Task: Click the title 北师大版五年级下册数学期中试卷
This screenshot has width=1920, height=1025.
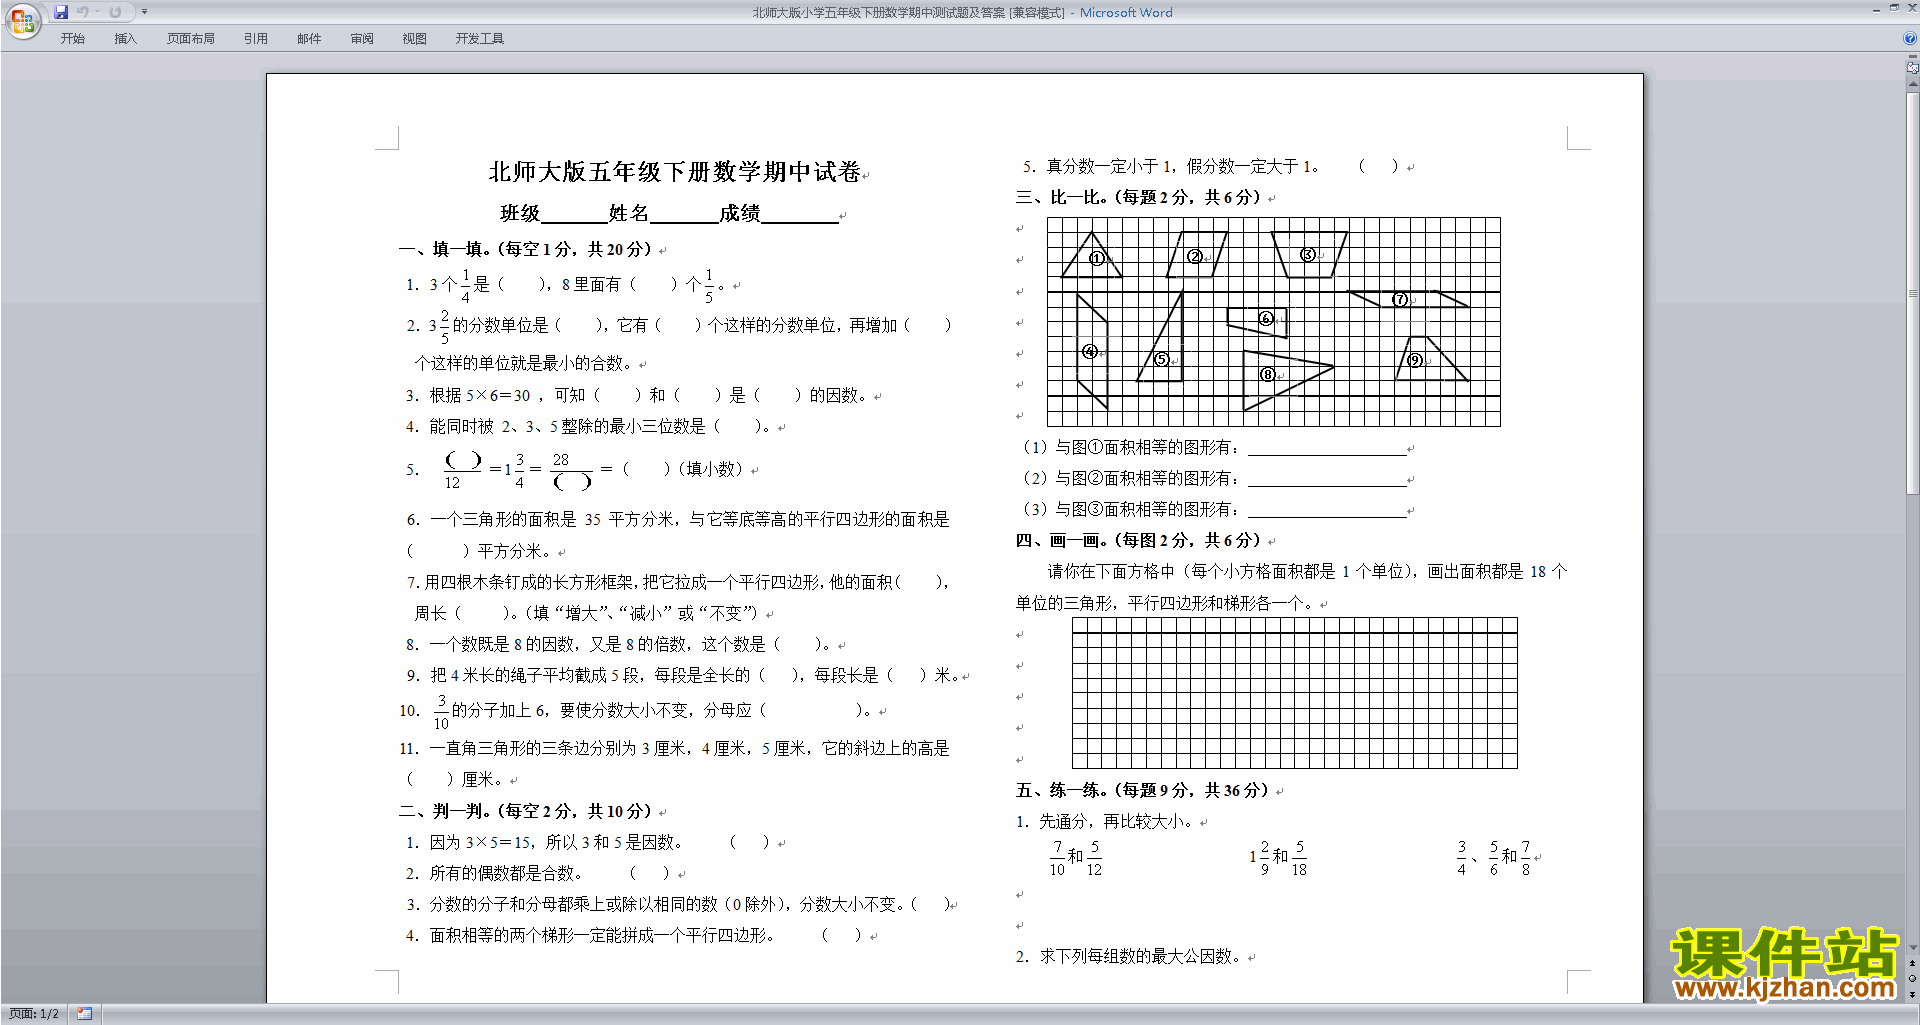Action: click(x=675, y=172)
